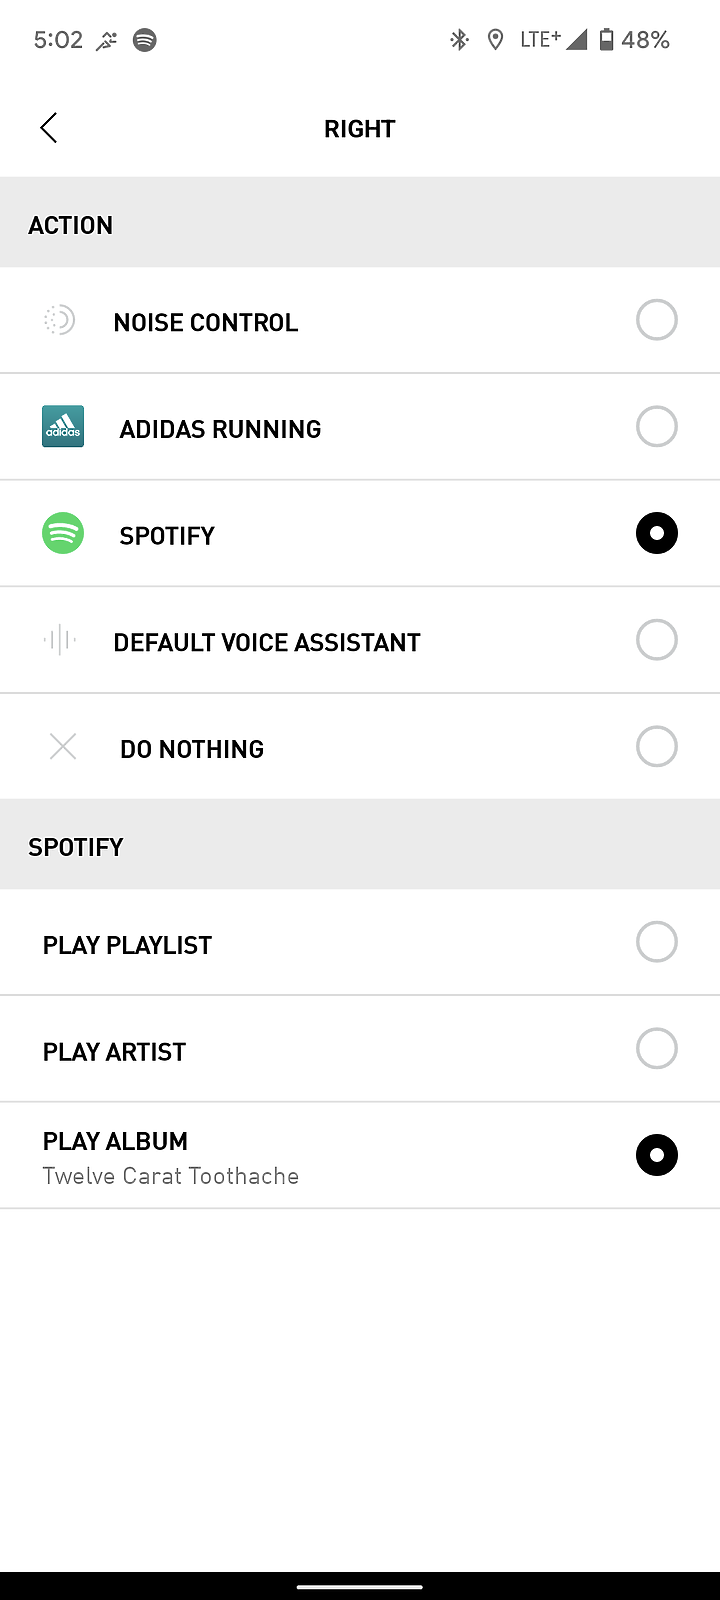
Task: Tap the Noise Control dotted circle icon
Action: 60,320
